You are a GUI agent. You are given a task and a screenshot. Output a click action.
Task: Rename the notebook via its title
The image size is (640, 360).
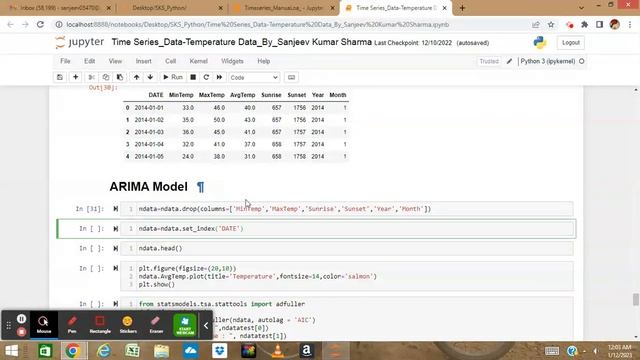pyautogui.click(x=242, y=42)
